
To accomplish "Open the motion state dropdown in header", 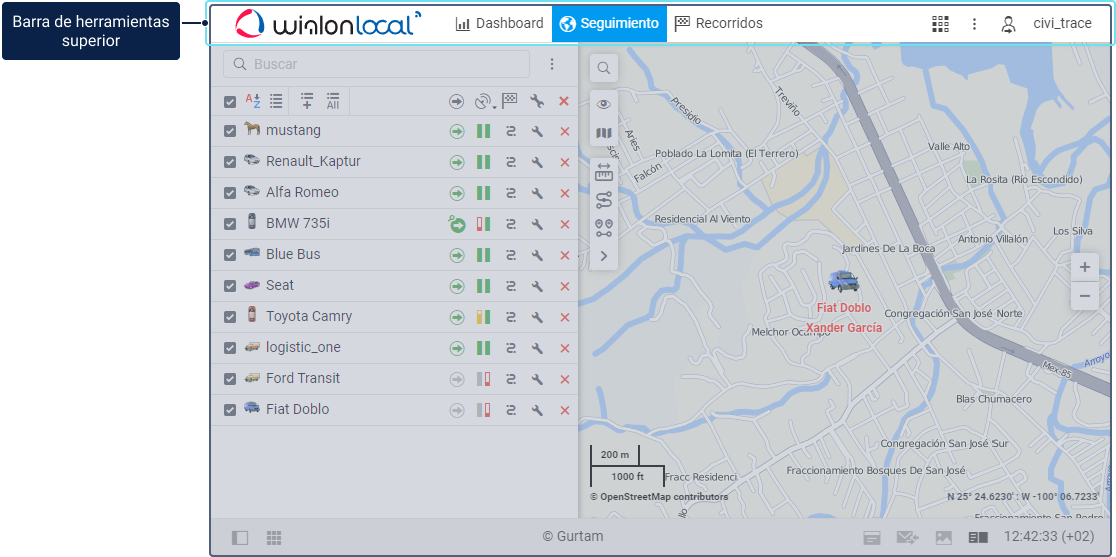I will [485, 102].
